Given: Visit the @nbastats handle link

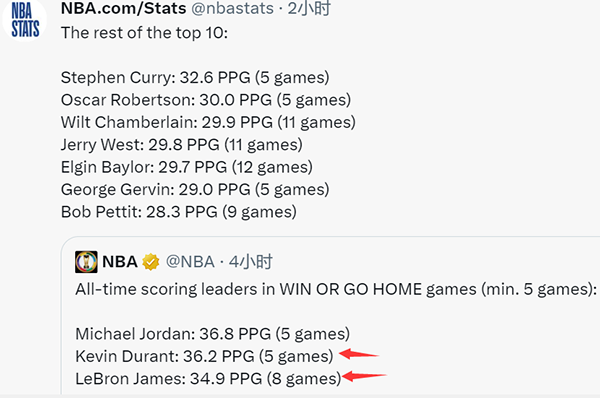Looking at the screenshot, I should (x=232, y=8).
